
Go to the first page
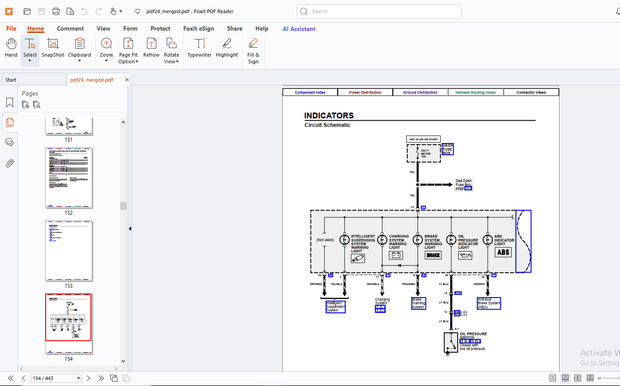(11, 378)
